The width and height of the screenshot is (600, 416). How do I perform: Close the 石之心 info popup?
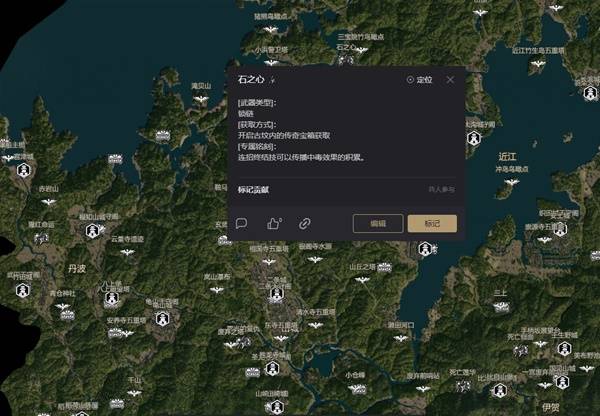(450, 80)
